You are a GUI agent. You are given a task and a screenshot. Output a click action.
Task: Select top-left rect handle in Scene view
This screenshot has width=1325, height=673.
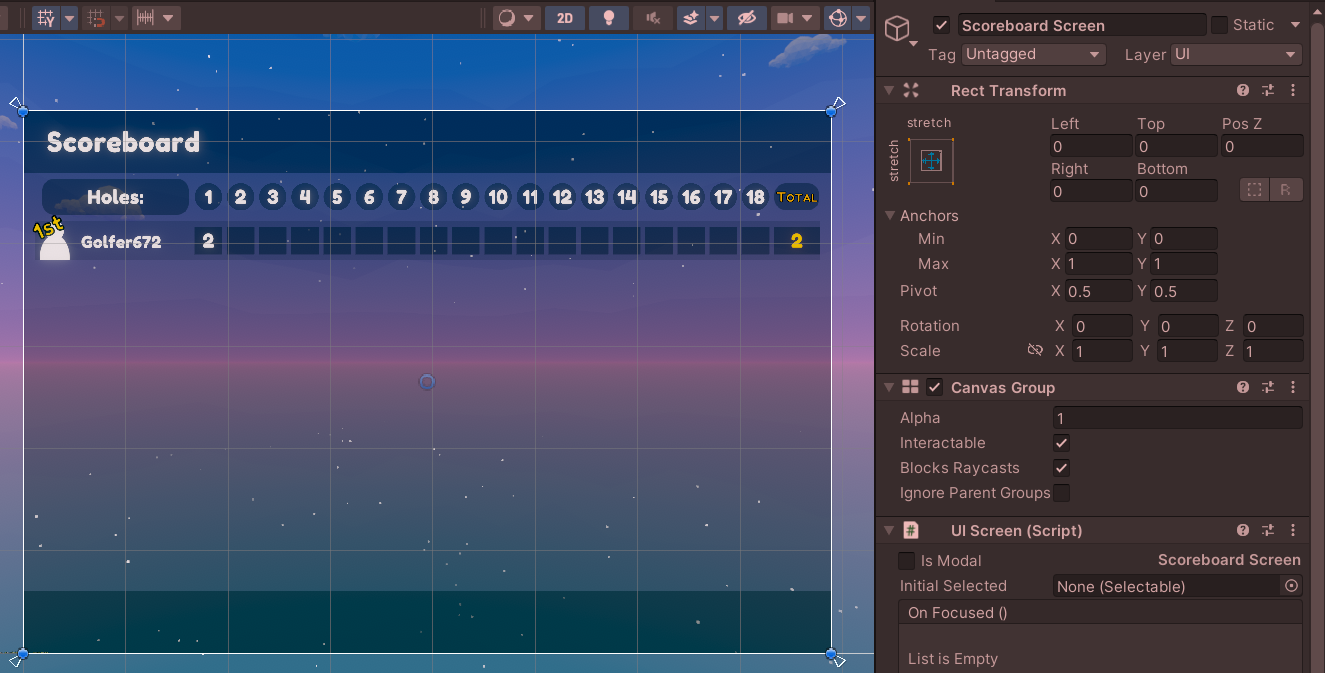tap(23, 111)
